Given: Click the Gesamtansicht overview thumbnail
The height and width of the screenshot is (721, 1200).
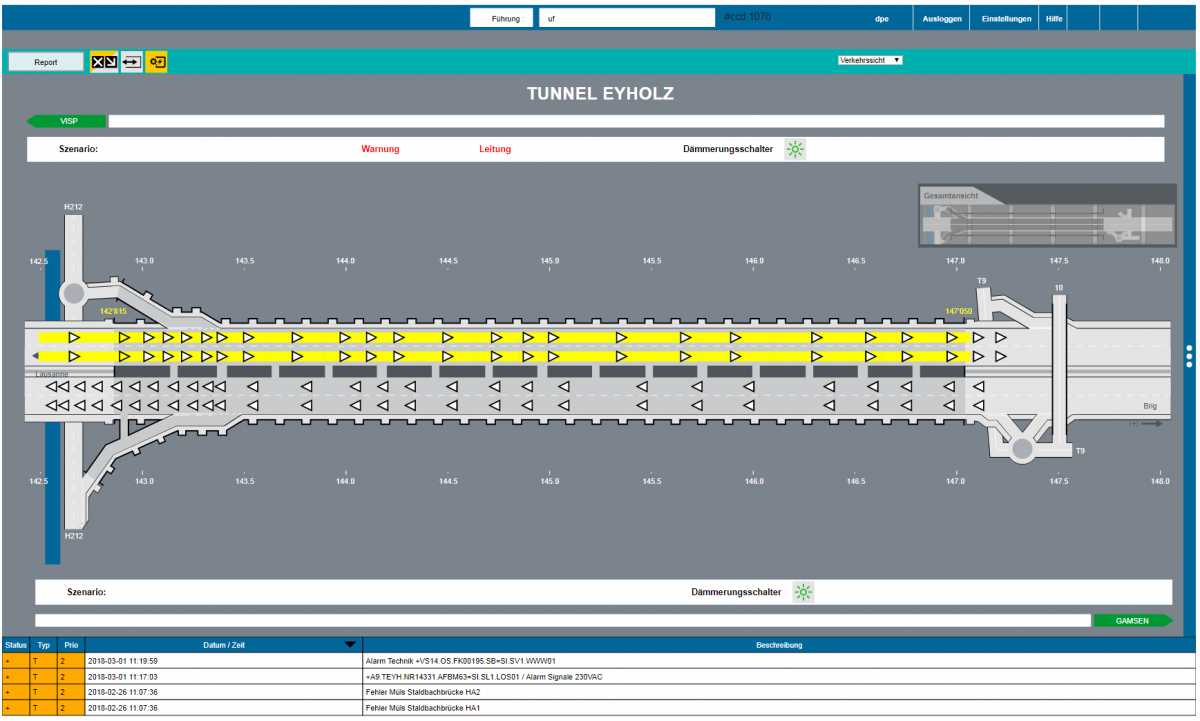Looking at the screenshot, I should pyautogui.click(x=1047, y=222).
